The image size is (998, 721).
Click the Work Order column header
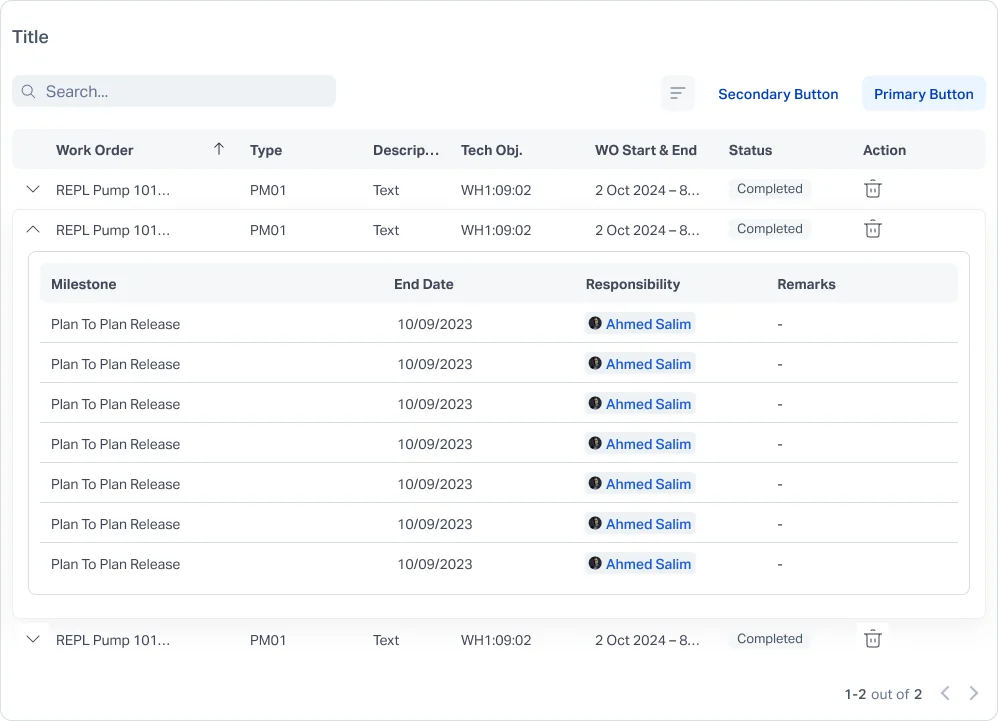click(x=95, y=150)
